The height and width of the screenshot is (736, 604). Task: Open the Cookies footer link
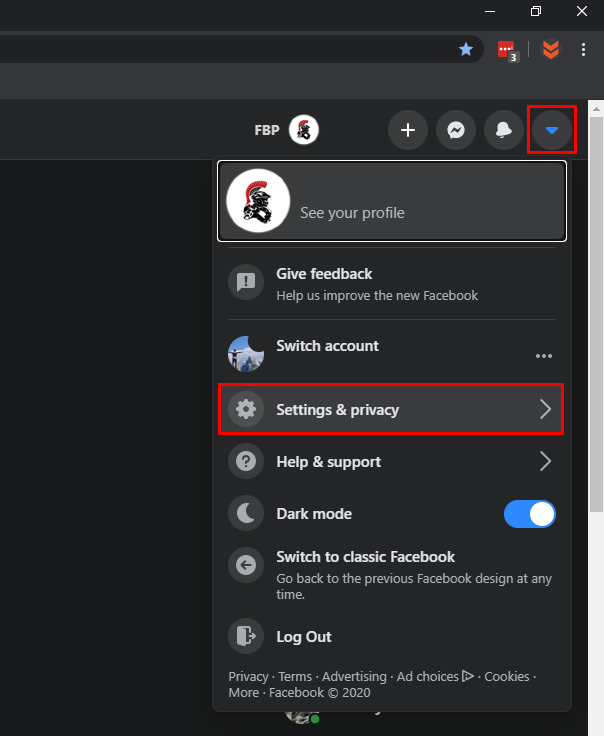click(x=506, y=676)
